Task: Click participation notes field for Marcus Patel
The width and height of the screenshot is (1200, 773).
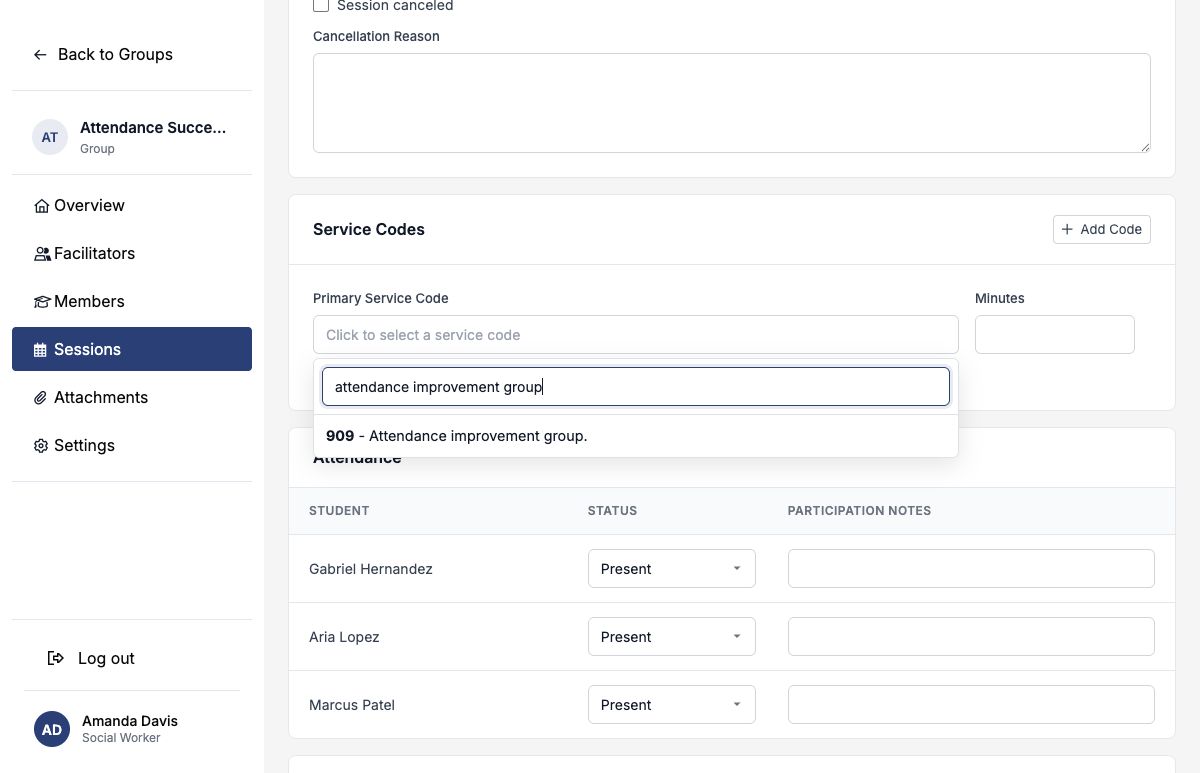Action: point(971,705)
